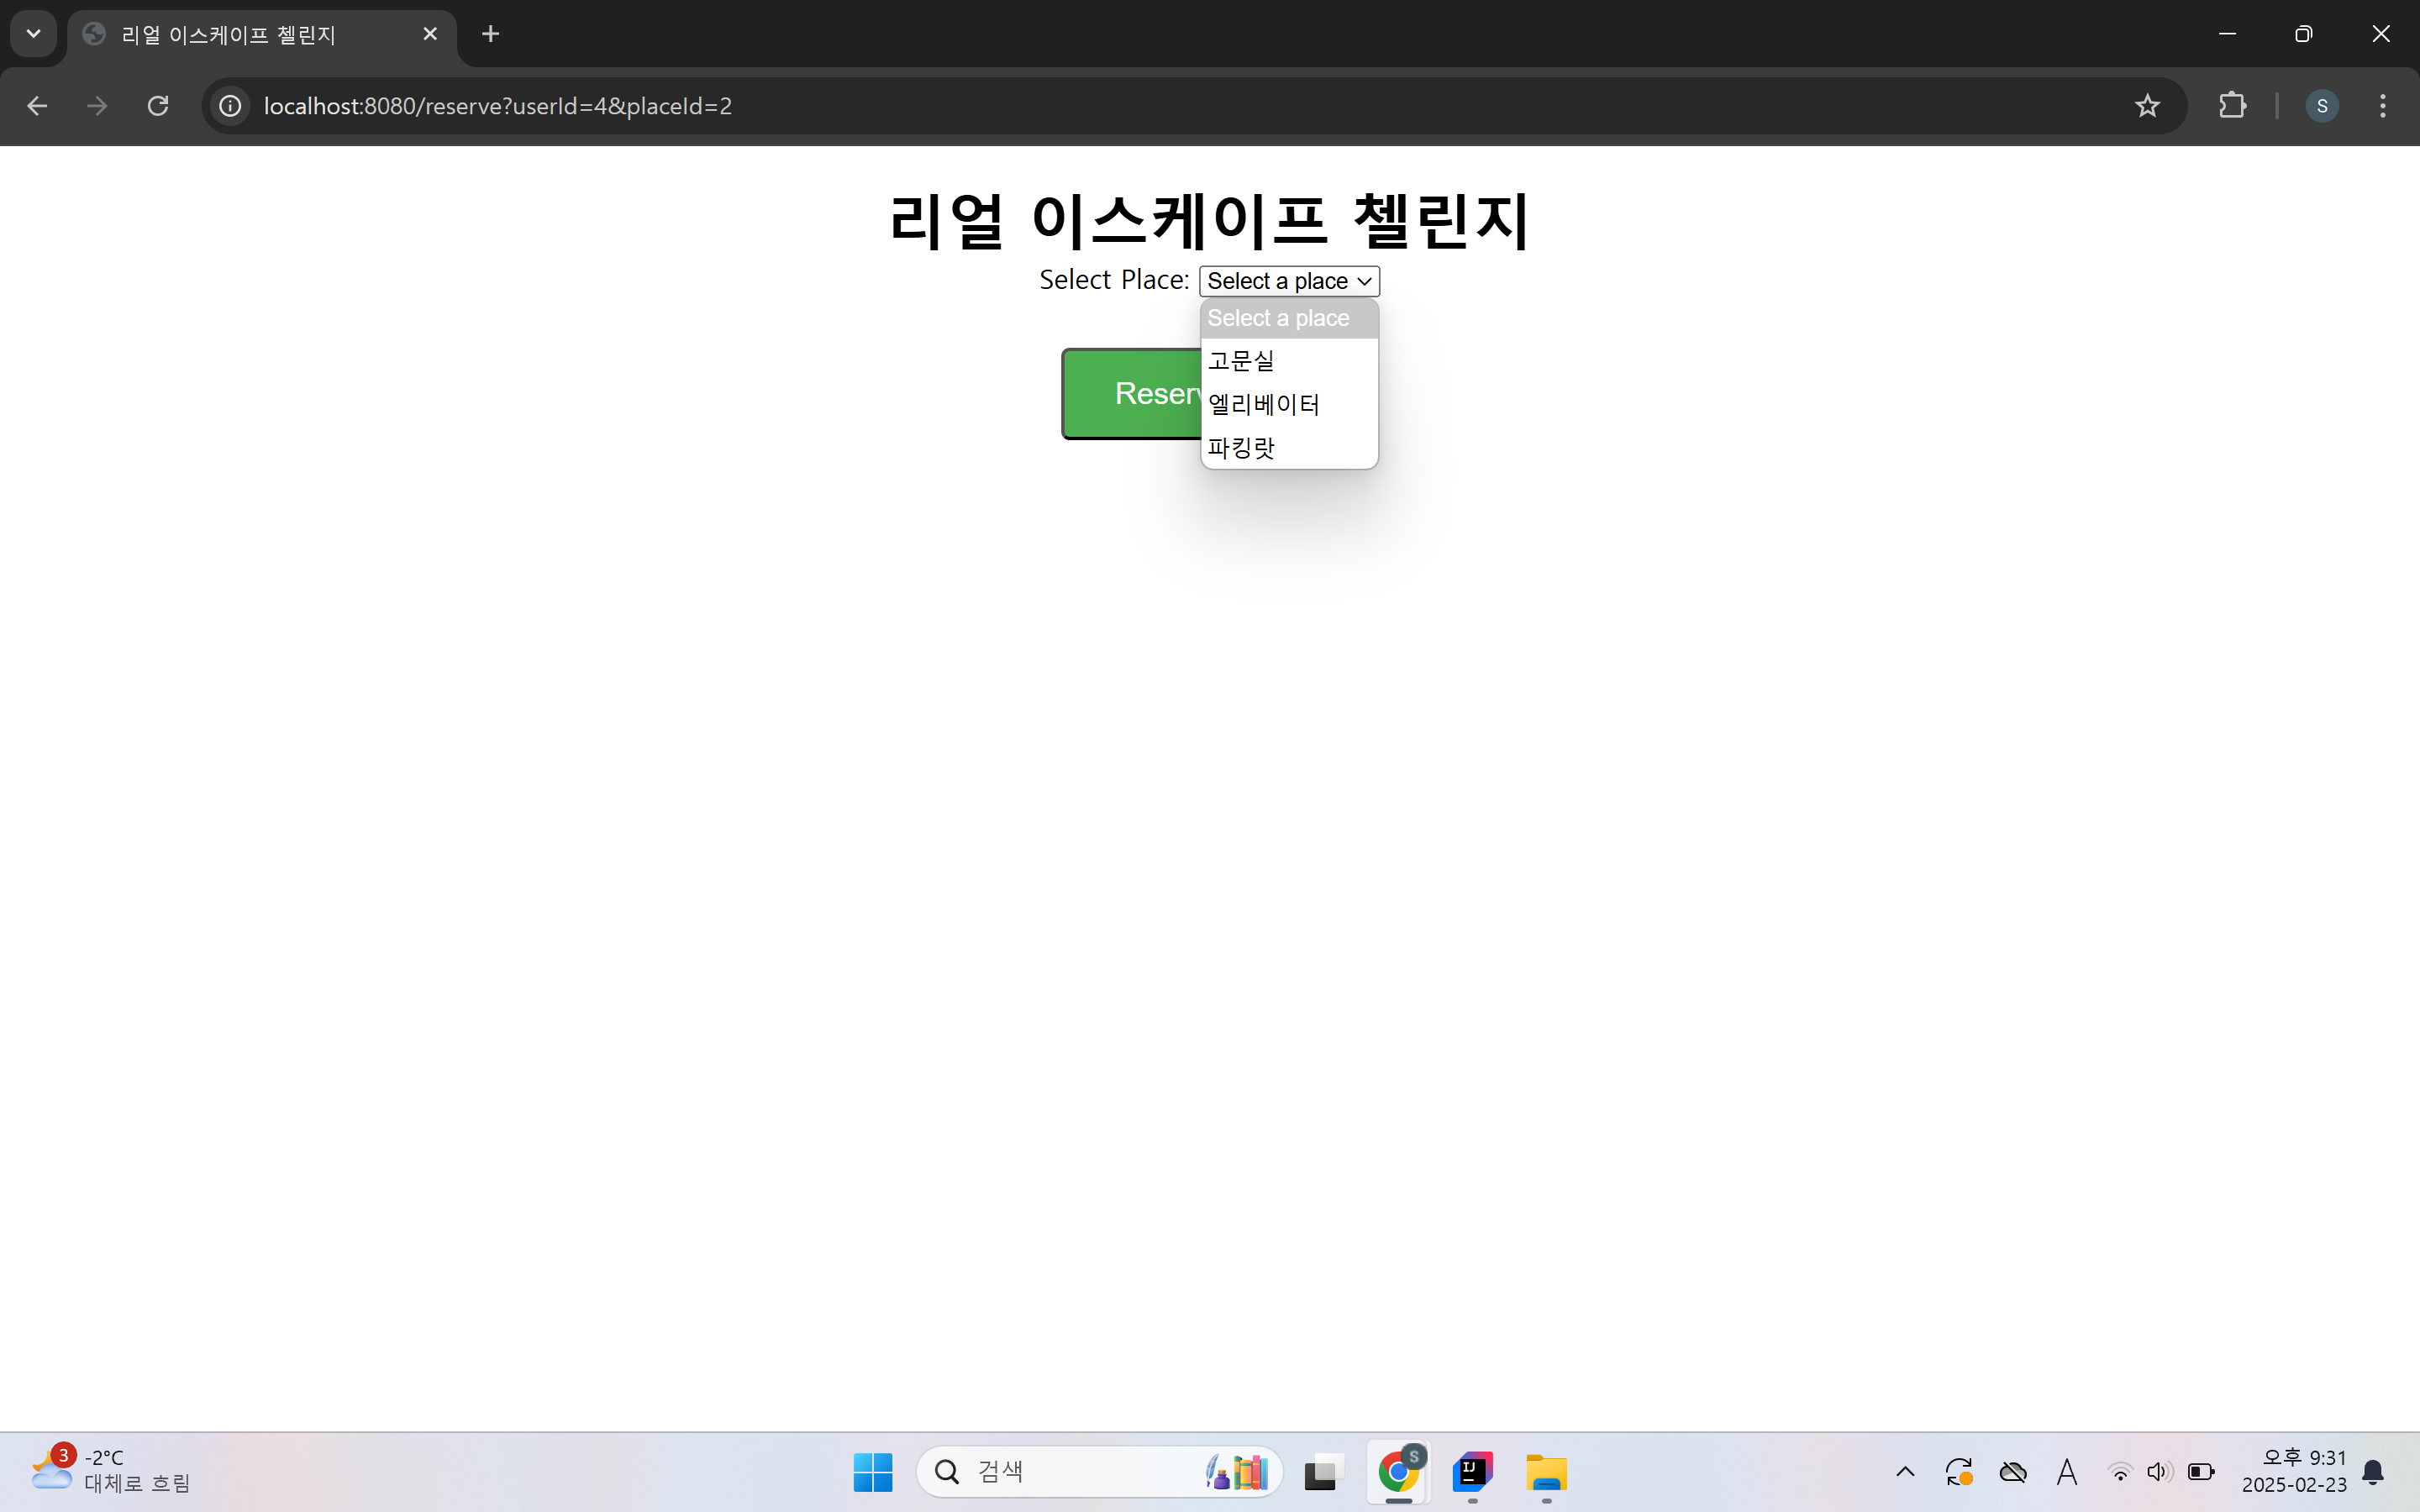Reload the current page
The image size is (2420, 1512).
(x=158, y=106)
